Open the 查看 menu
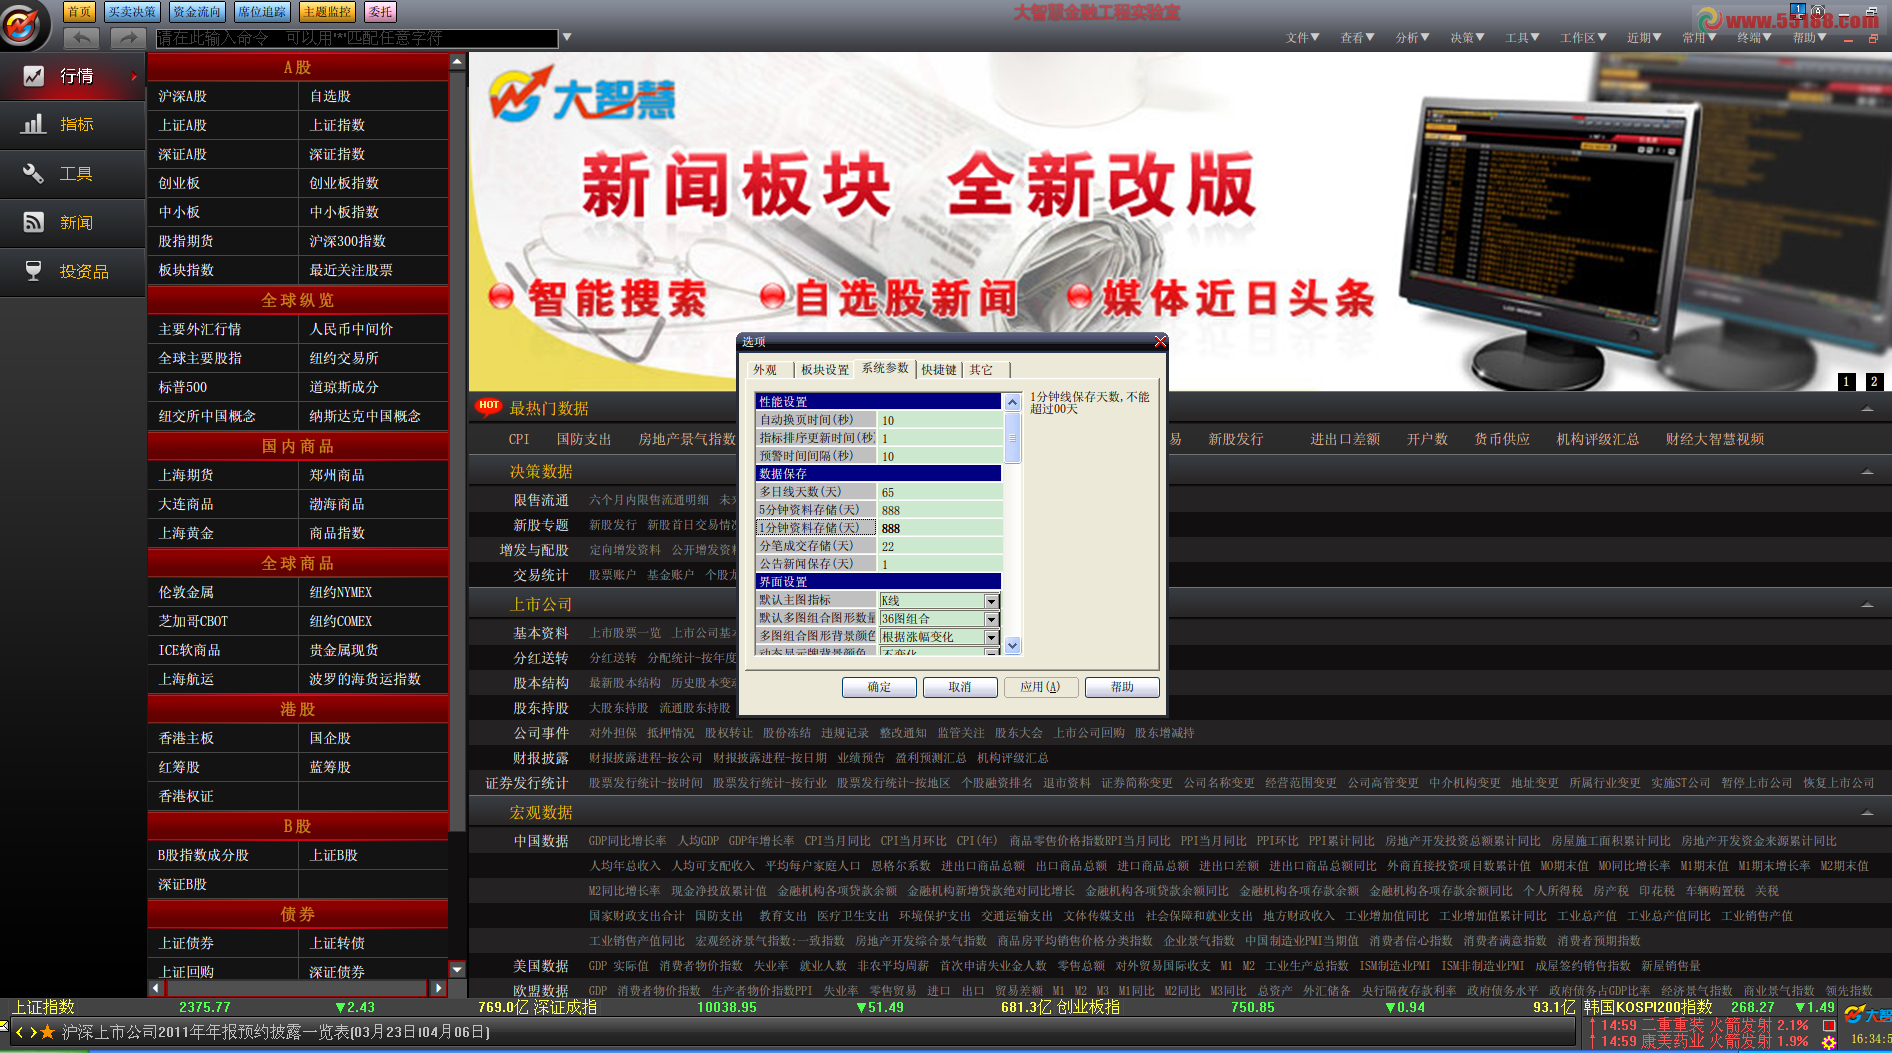 [1357, 38]
